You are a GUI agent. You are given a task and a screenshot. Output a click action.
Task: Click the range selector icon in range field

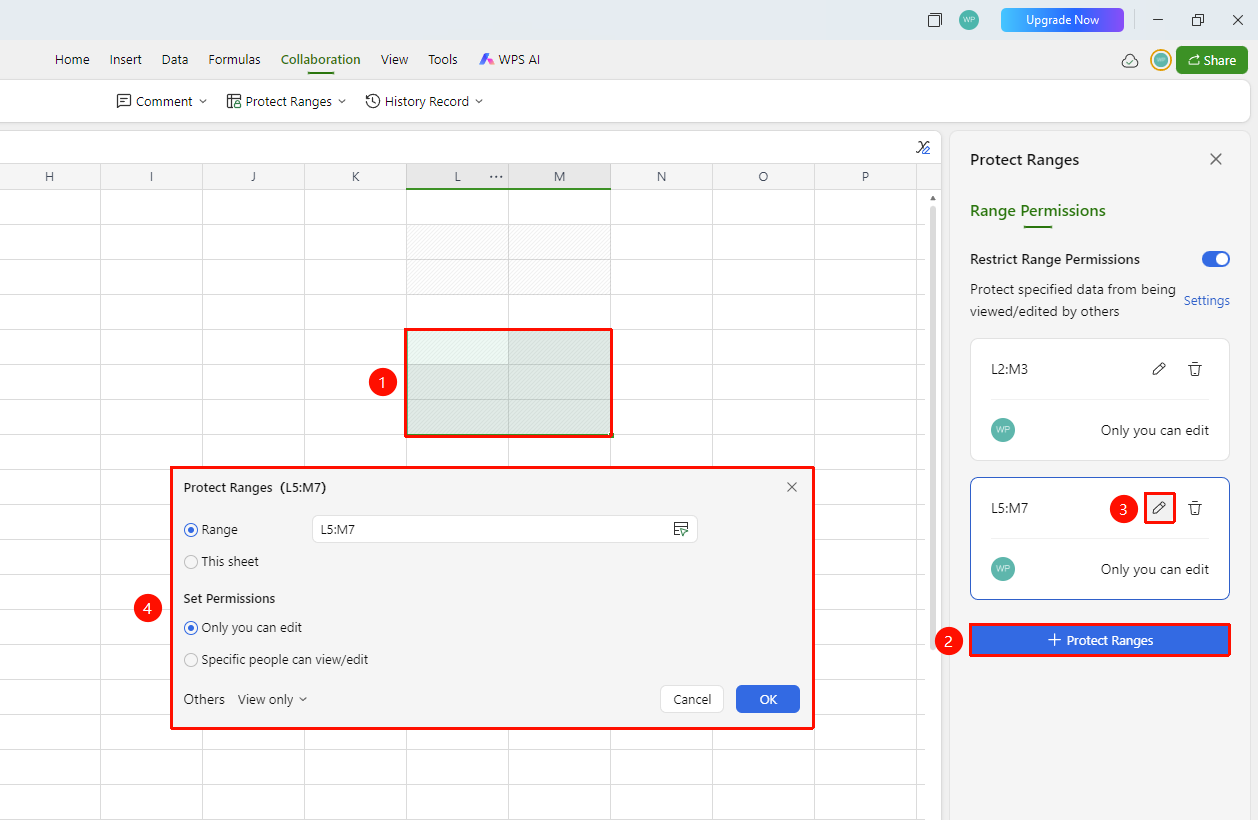681,529
